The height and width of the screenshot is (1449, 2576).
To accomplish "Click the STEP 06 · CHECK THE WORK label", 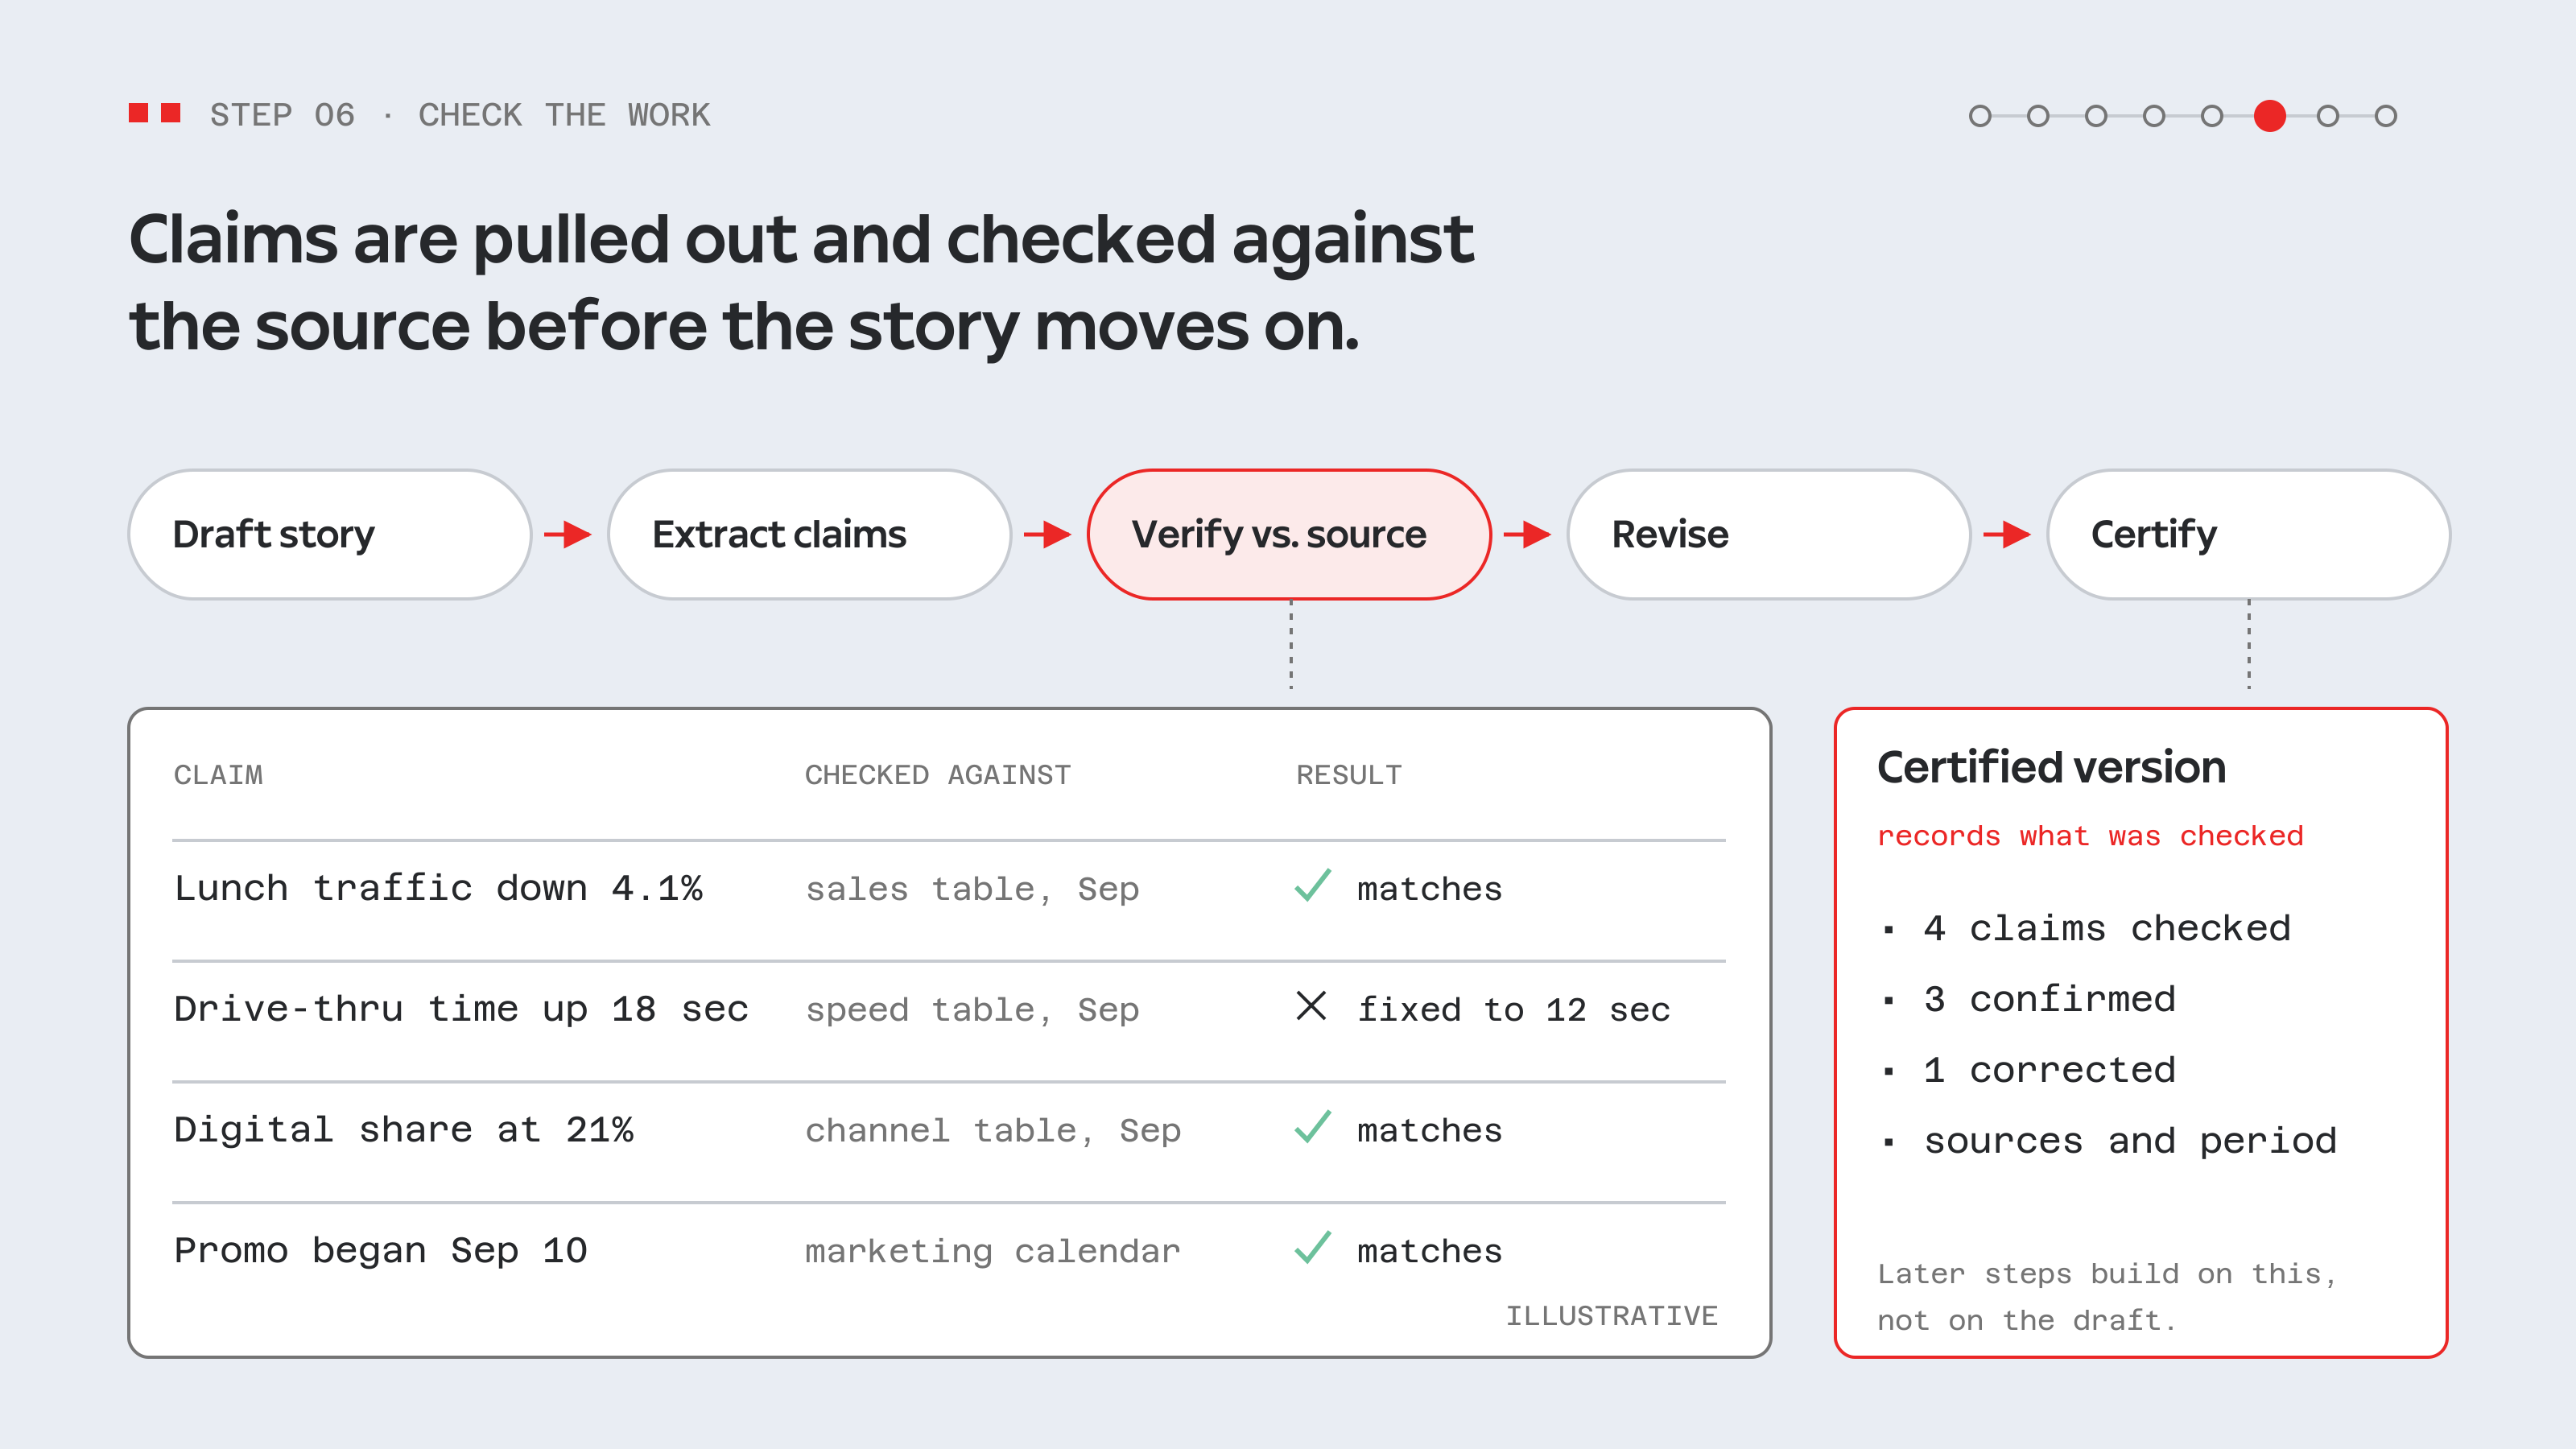I will coord(460,115).
